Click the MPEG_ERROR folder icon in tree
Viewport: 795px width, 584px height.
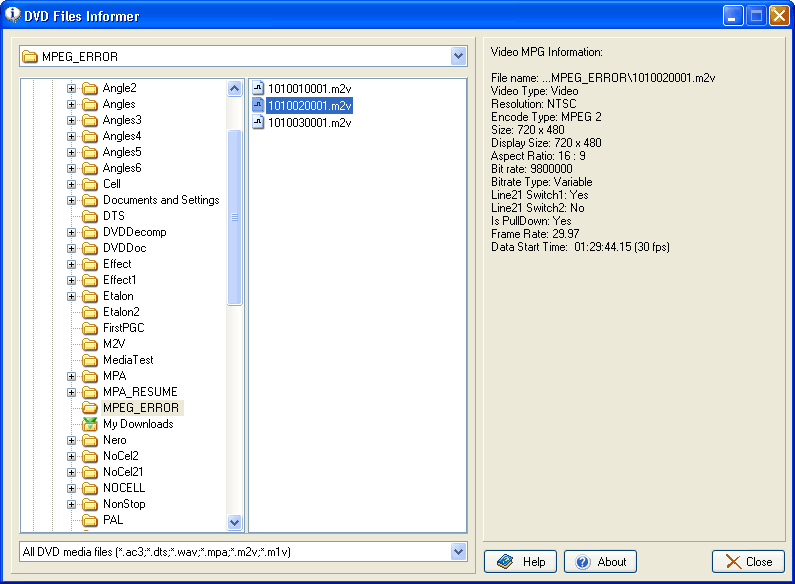point(90,408)
